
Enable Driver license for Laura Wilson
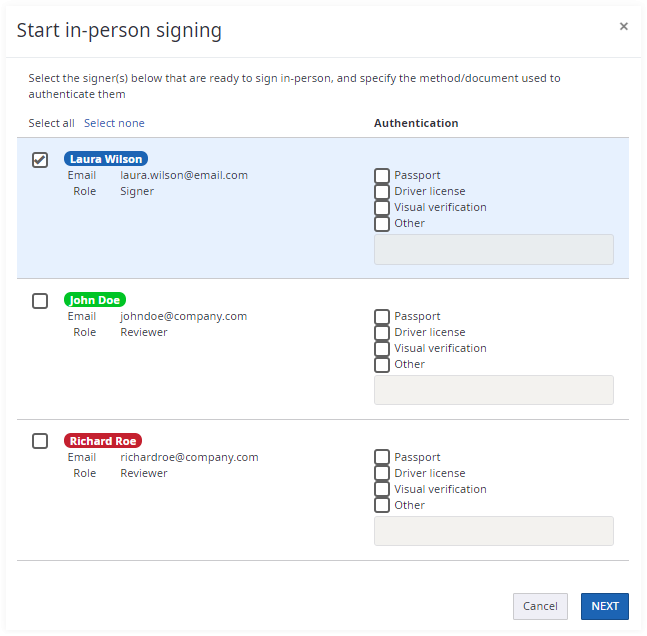pyautogui.click(x=382, y=192)
